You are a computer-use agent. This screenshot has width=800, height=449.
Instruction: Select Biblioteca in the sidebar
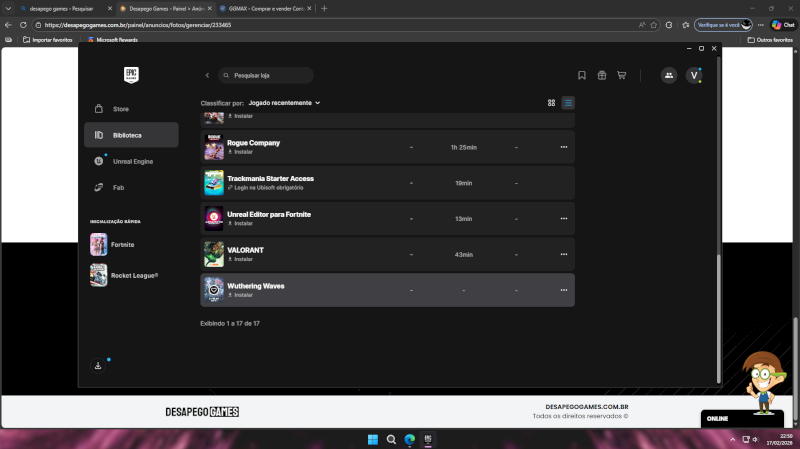tap(131, 135)
